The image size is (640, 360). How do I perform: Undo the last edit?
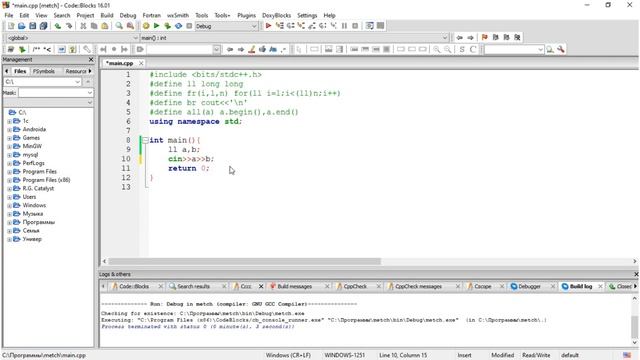coord(58,26)
